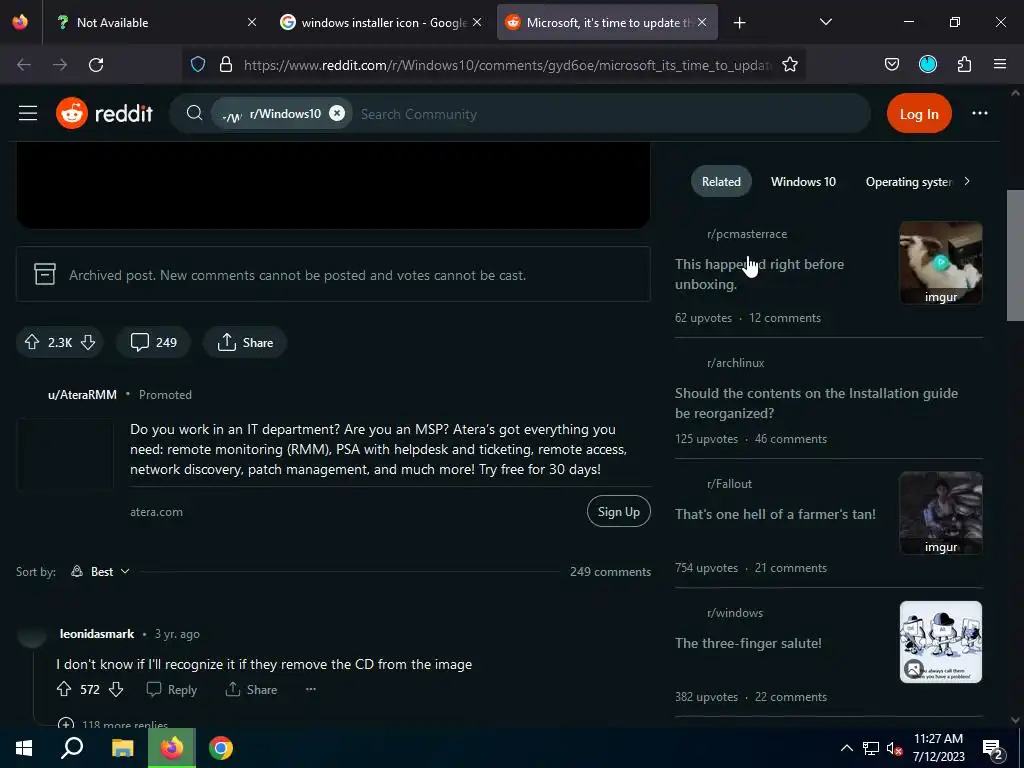Remove the r/Windows10 search scope chip
This screenshot has height=768, width=1024.
pyautogui.click(x=336, y=113)
